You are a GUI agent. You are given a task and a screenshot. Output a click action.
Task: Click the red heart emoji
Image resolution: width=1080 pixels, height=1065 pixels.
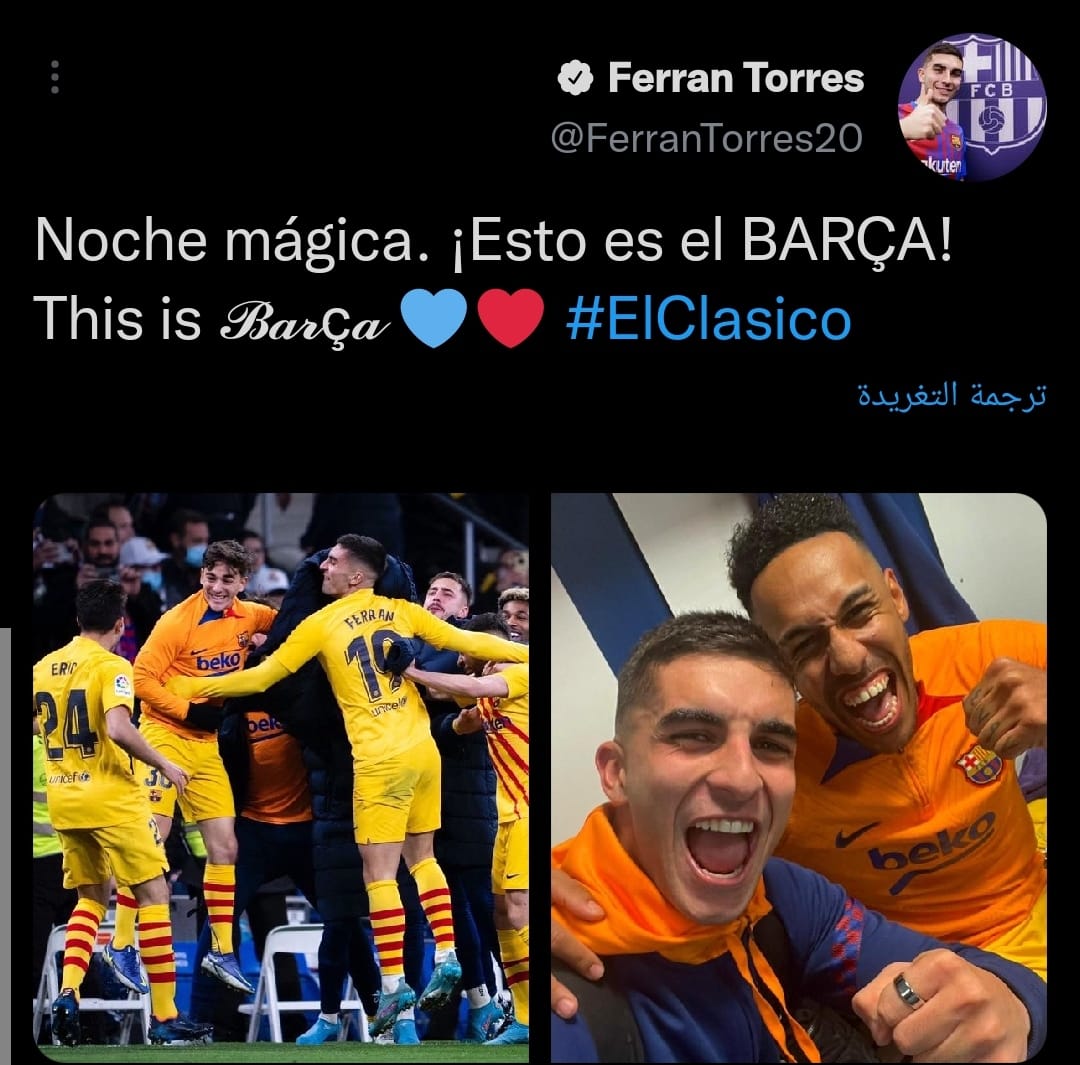510,318
